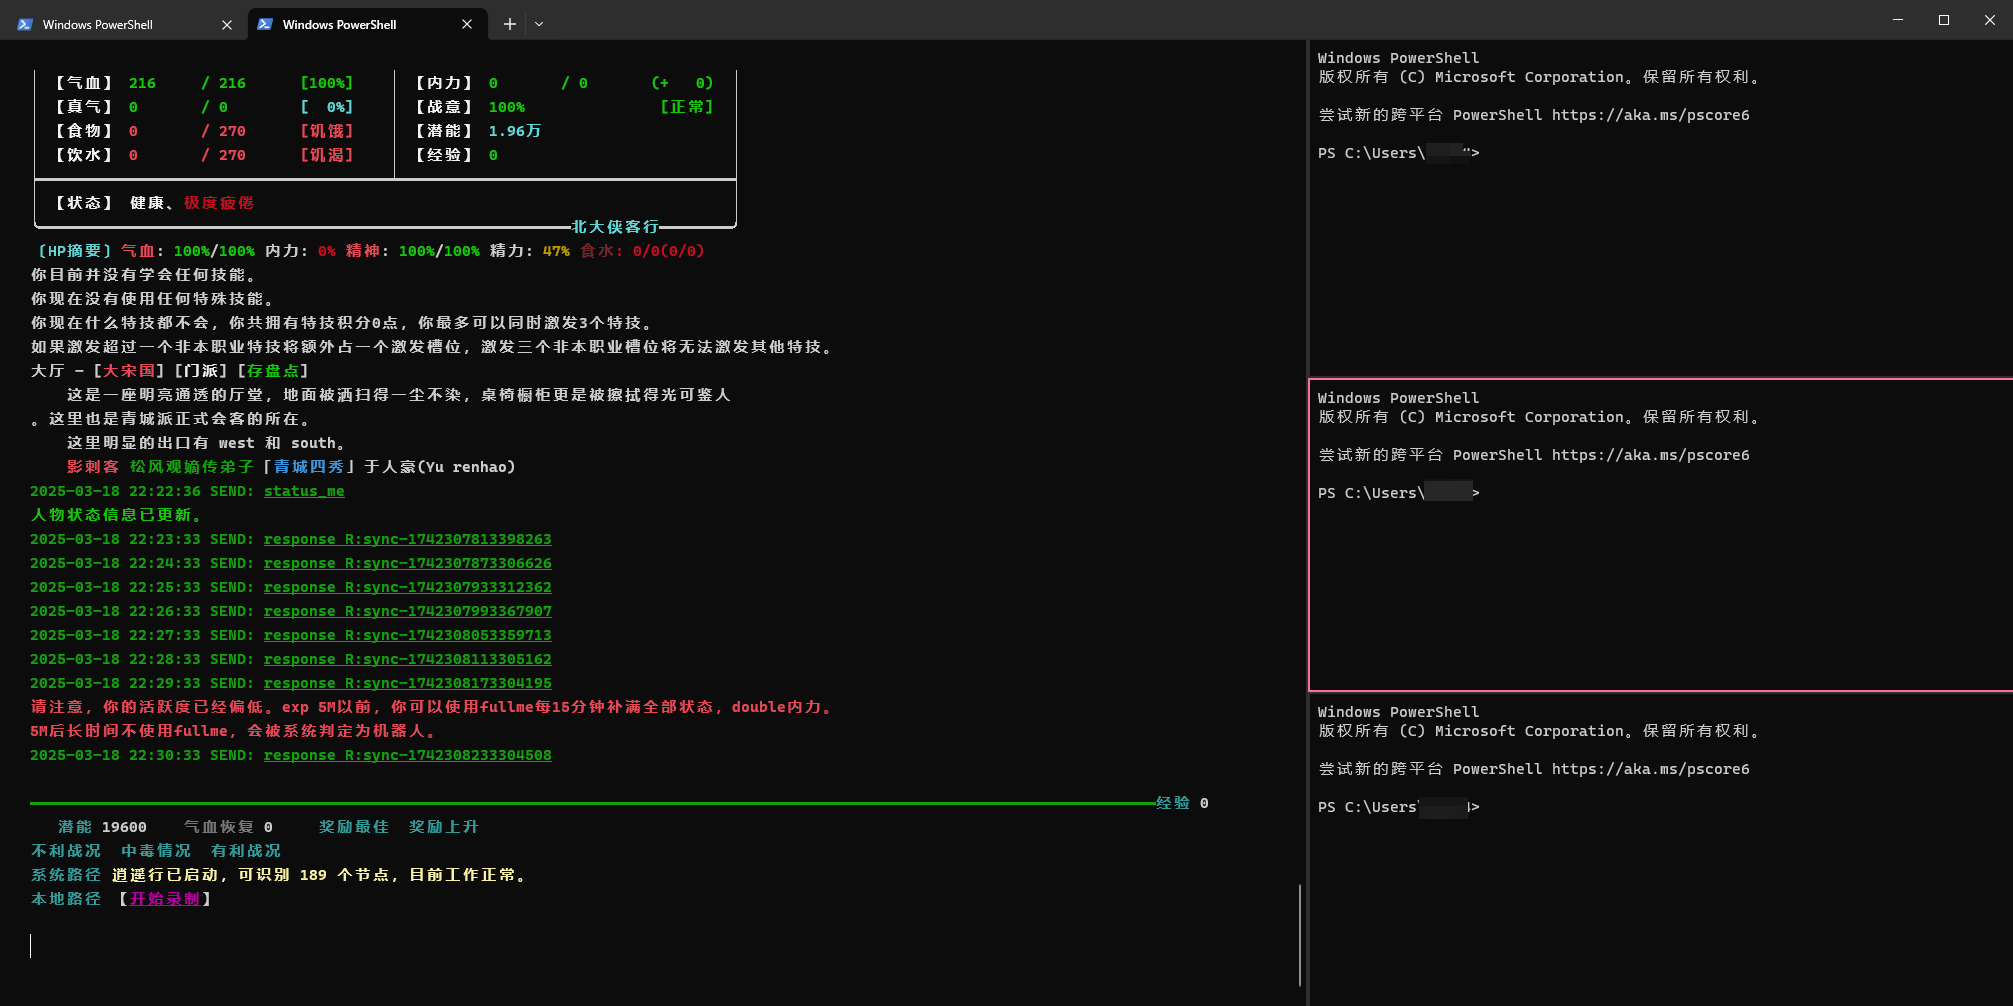2013x1006 pixels.
Task: Open response R:sync-1742307813398263 link
Action: tap(408, 539)
